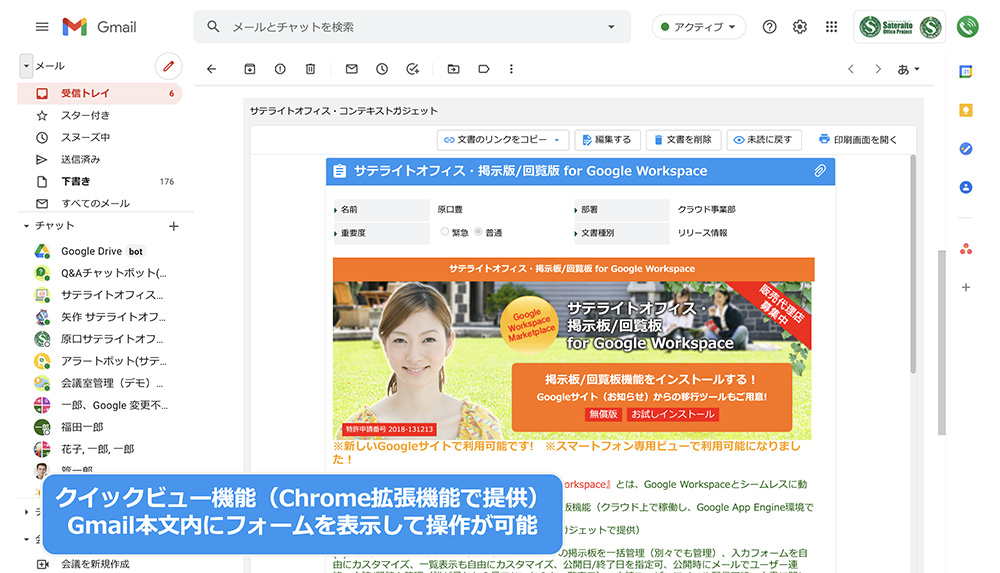Open the main menu hamburger icon
The width and height of the screenshot is (1000, 573).
42,27
